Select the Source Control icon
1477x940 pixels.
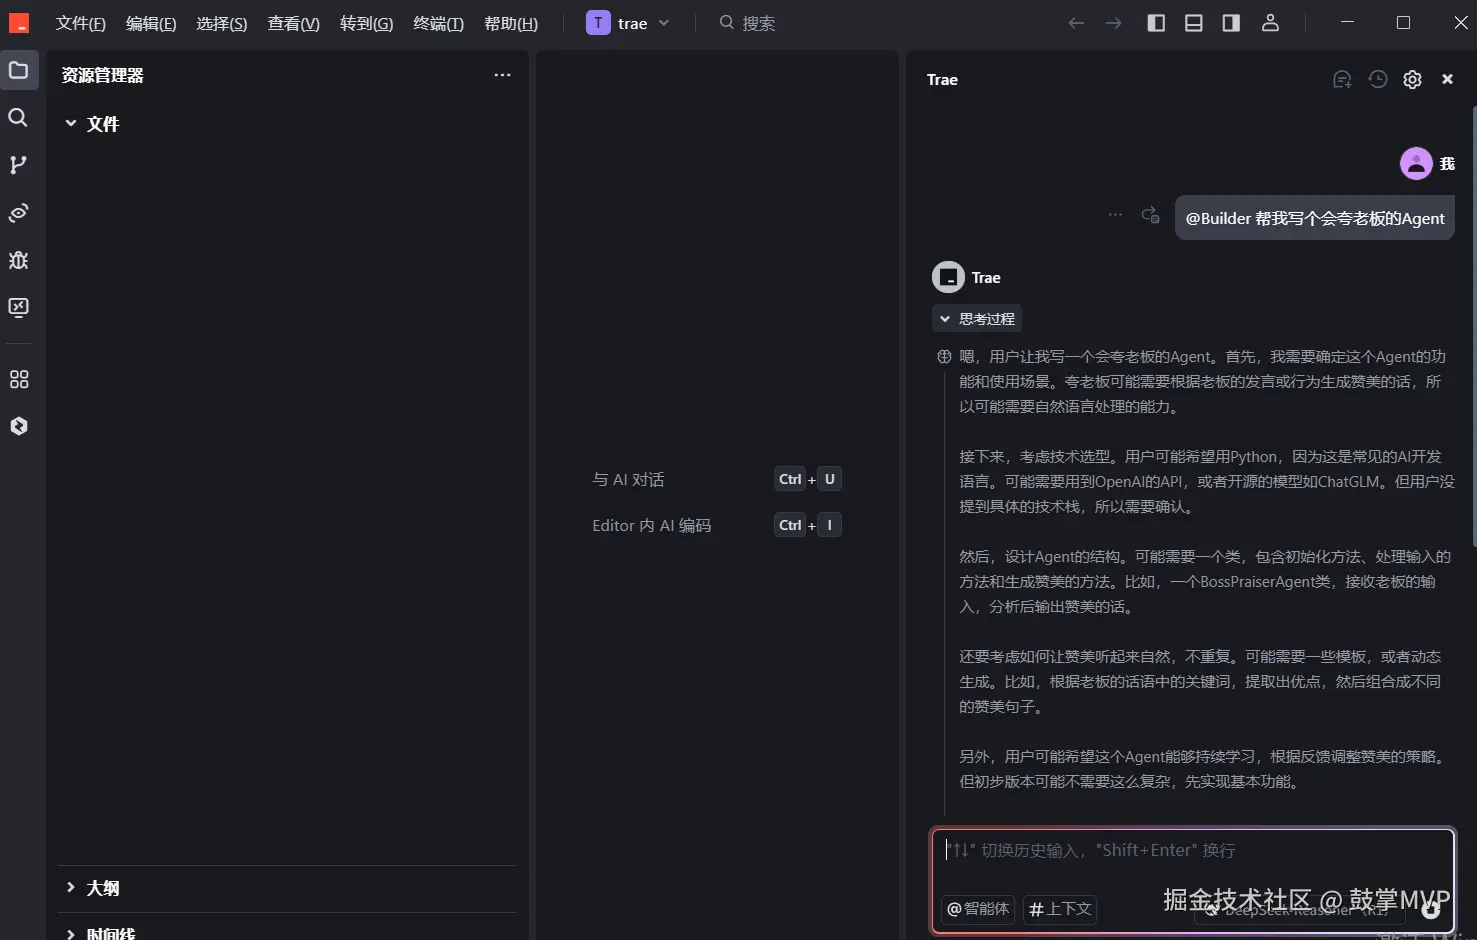(18, 164)
